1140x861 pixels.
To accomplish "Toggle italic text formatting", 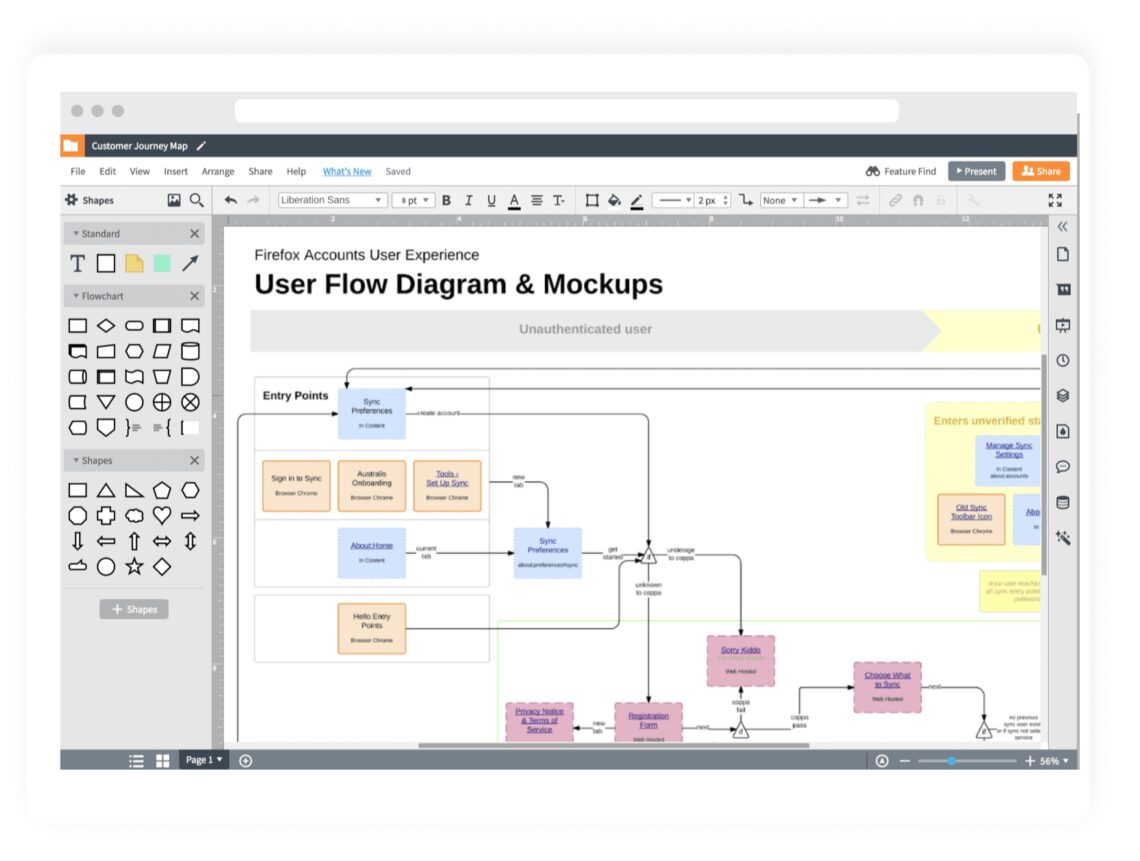I will click(x=468, y=200).
